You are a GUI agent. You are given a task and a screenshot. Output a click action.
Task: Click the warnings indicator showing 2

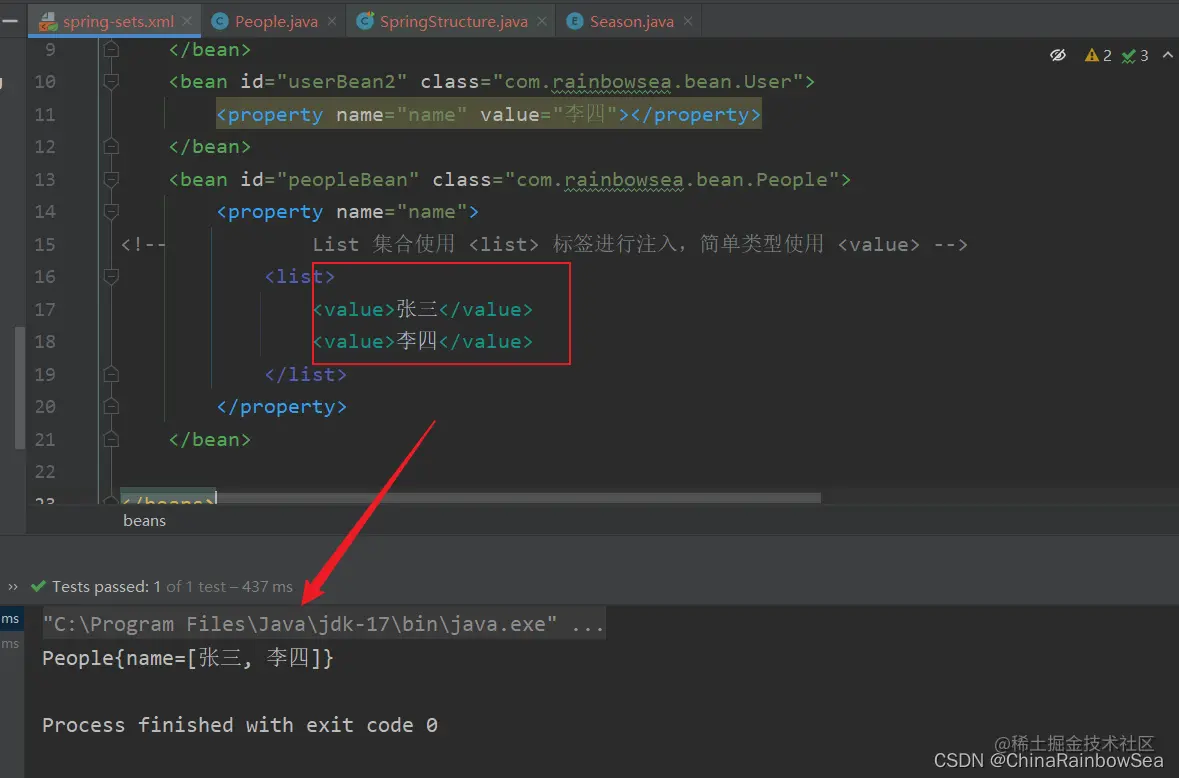(x=1098, y=55)
